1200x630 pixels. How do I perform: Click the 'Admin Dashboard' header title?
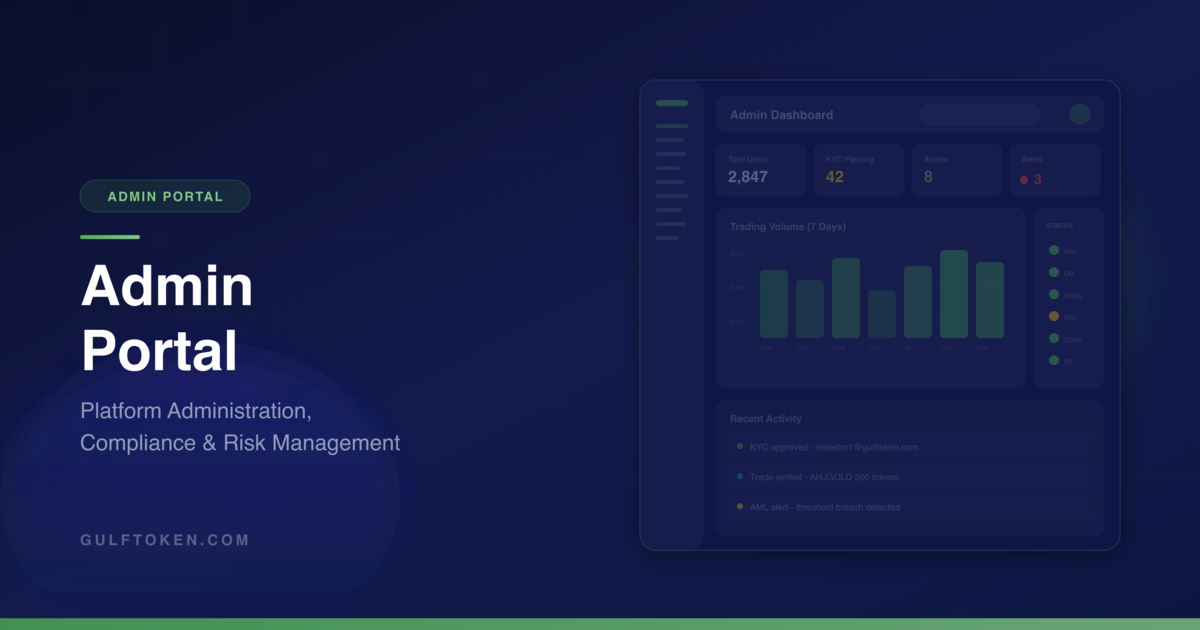point(781,115)
